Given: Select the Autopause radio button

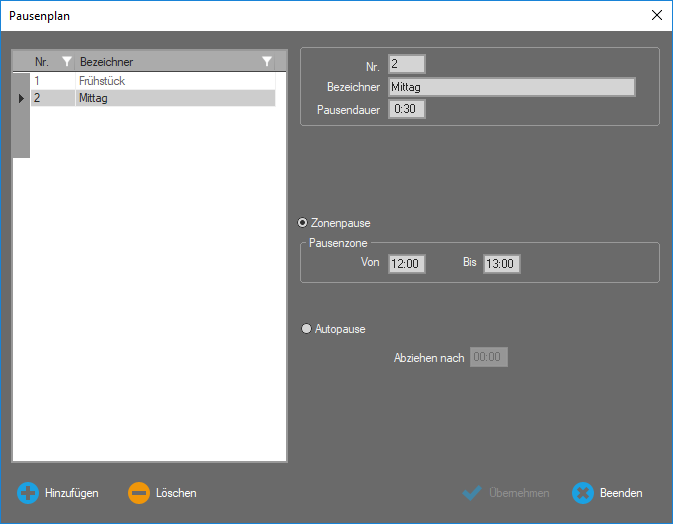Looking at the screenshot, I should (x=306, y=328).
